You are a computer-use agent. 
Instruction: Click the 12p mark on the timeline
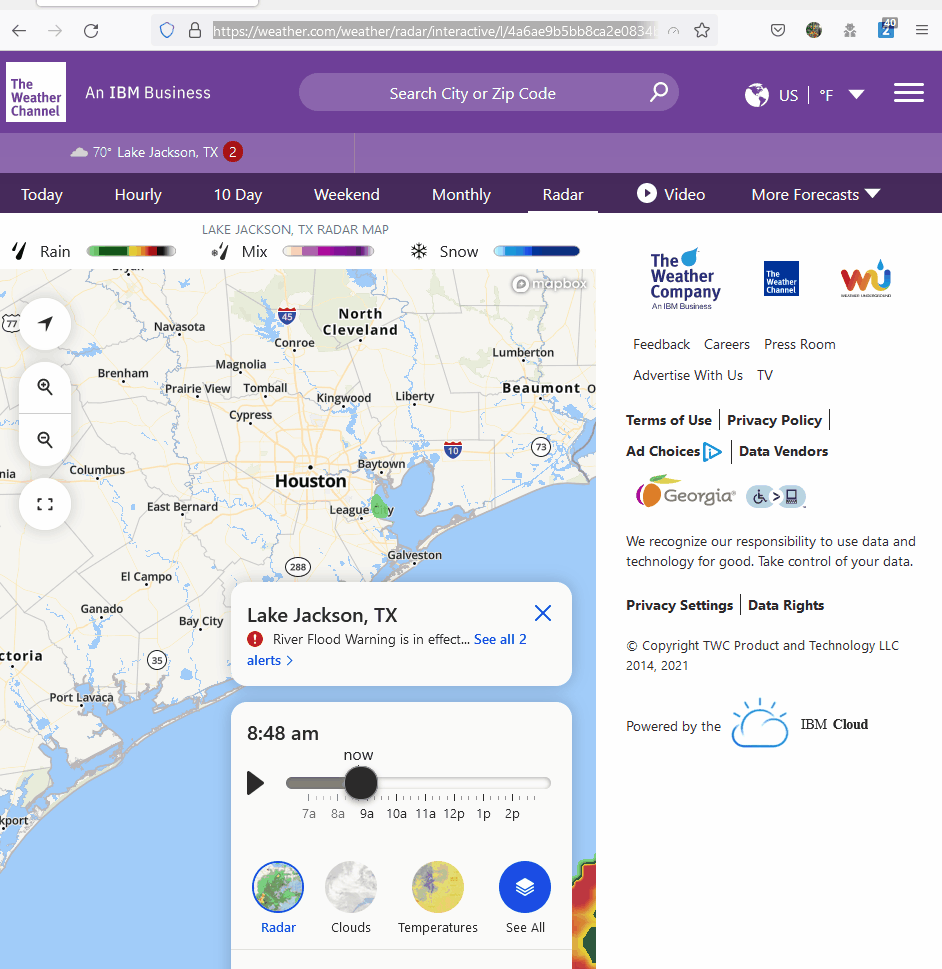(x=454, y=813)
